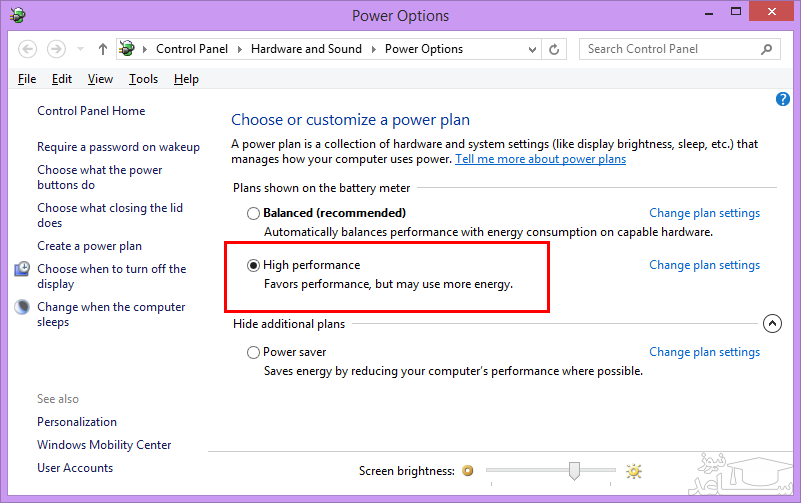Select the Balanced (recommended) power plan
Viewport: 801px width, 503px height.
click(x=253, y=213)
